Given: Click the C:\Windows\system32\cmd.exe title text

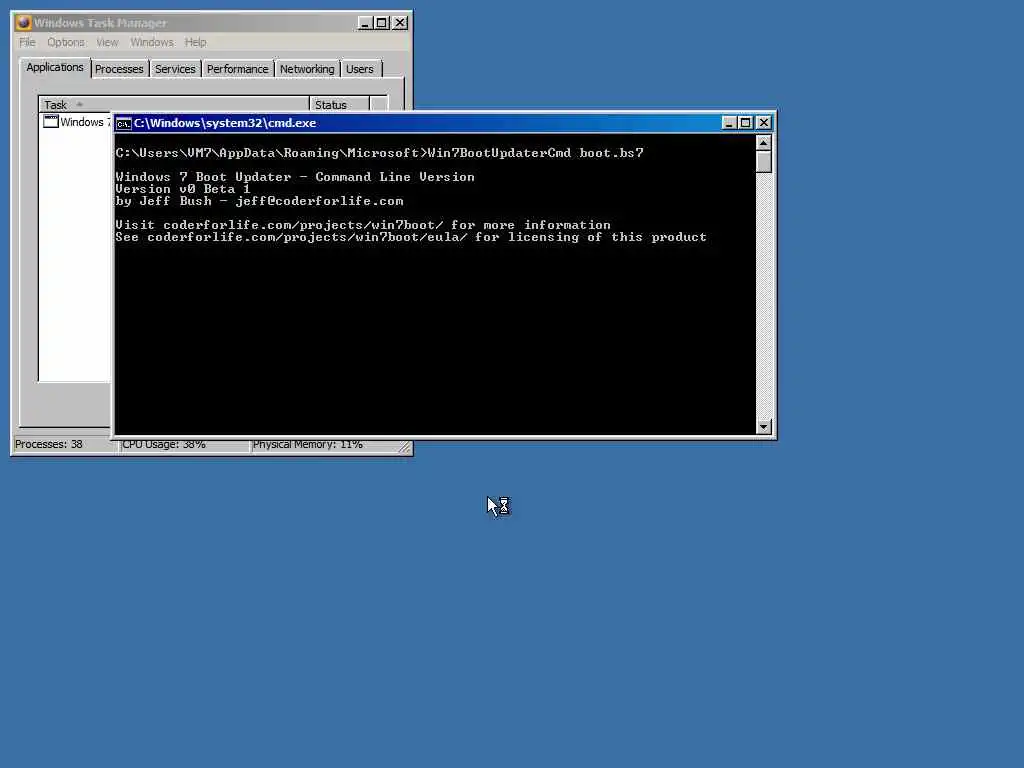Looking at the screenshot, I should click(225, 123).
